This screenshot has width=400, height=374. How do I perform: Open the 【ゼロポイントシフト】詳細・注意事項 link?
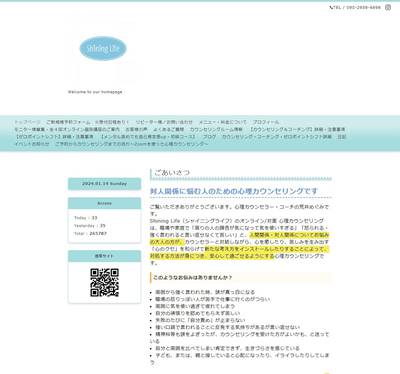click(54, 137)
